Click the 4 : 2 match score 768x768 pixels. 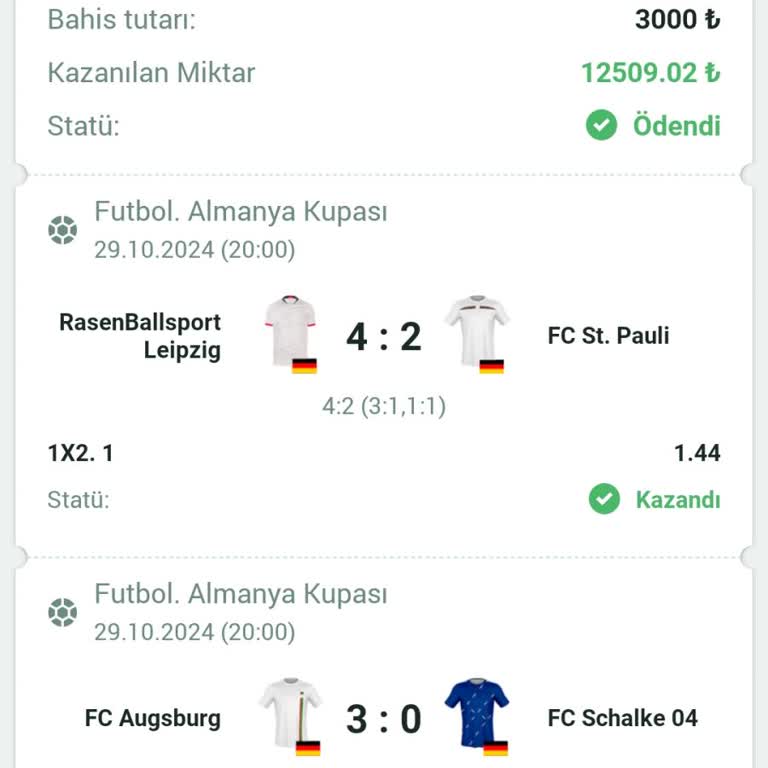pos(384,337)
